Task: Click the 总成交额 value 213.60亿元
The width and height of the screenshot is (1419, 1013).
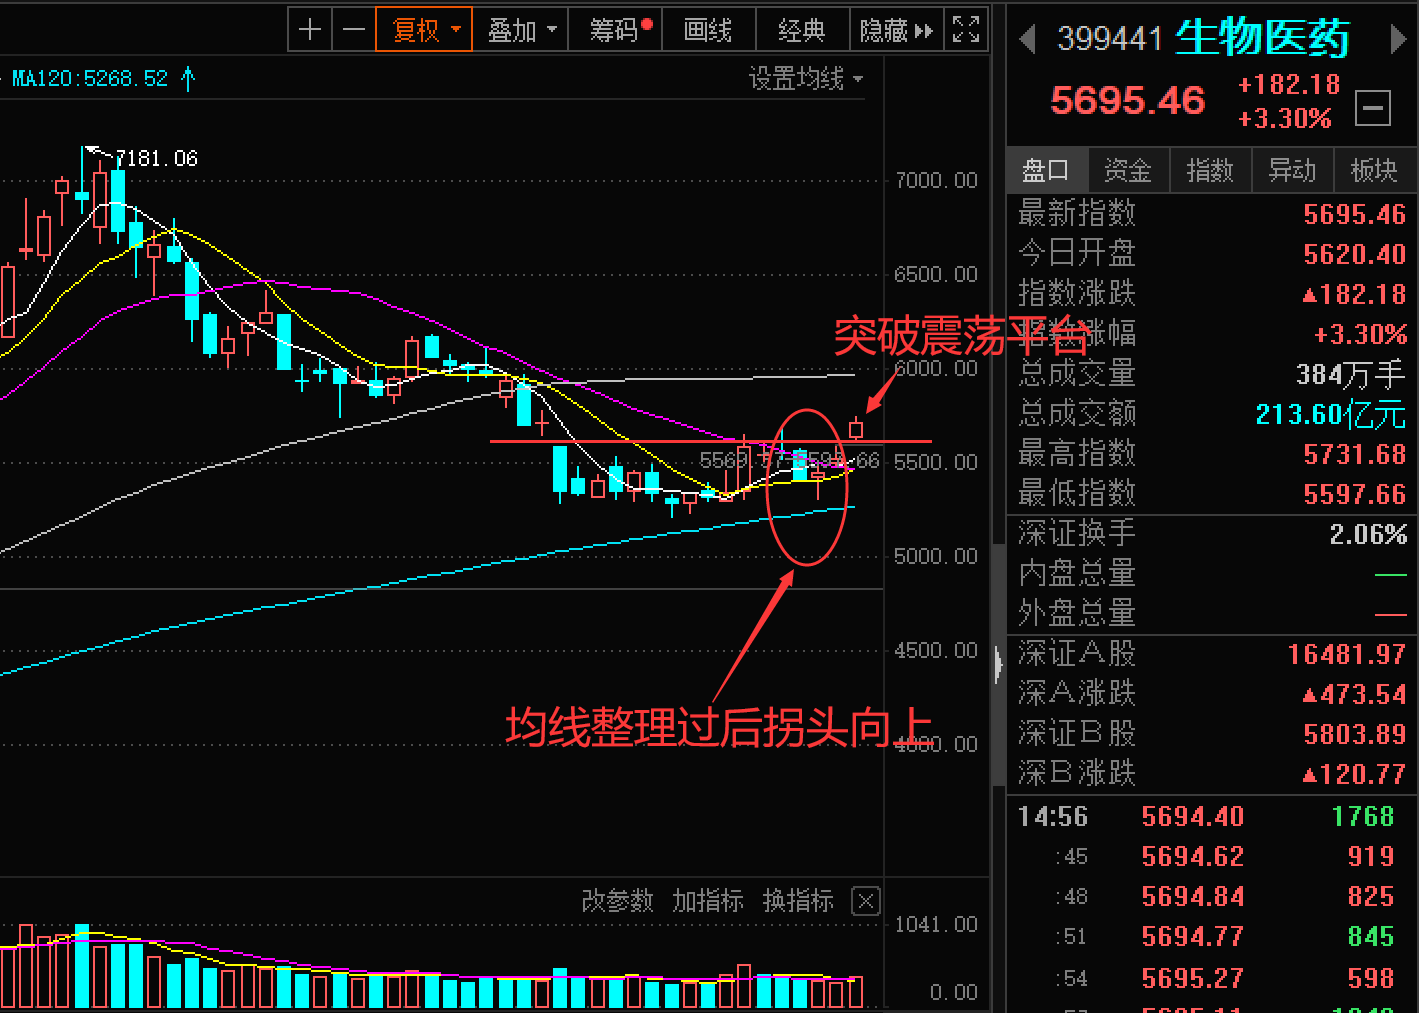Action: (1331, 414)
